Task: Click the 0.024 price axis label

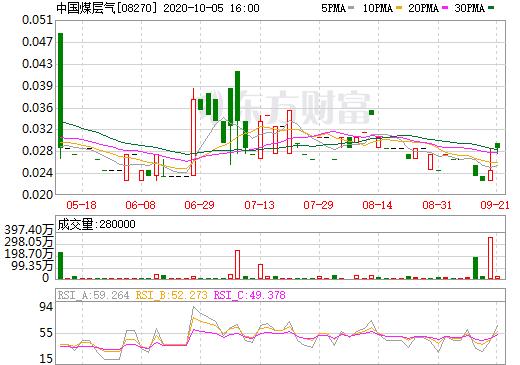Action: (37, 173)
